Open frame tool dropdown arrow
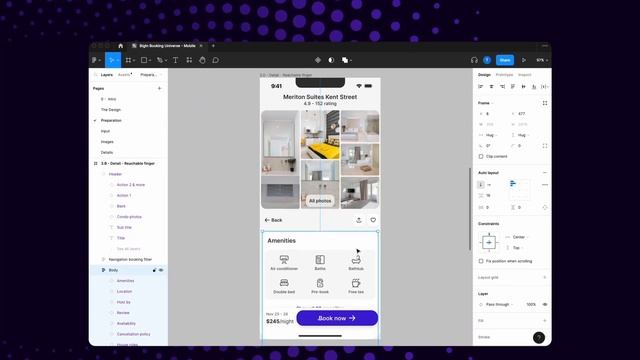Screen dimensions: 640x360 point(134,60)
